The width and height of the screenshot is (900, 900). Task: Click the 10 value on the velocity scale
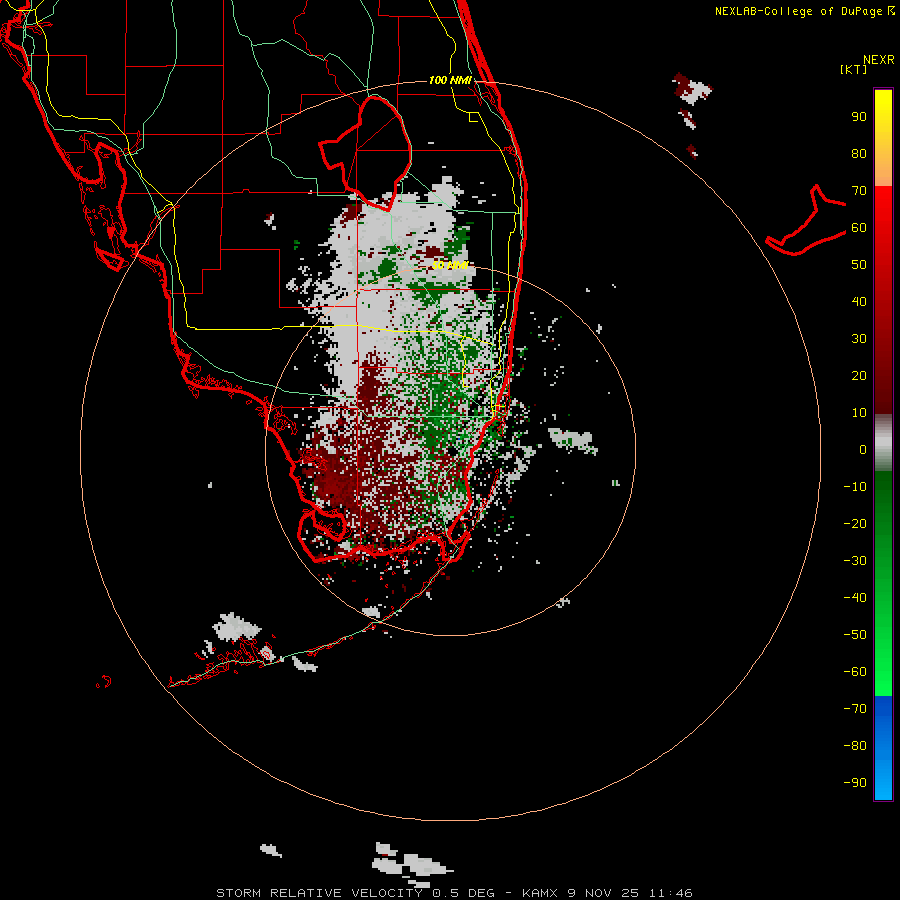pos(859,413)
